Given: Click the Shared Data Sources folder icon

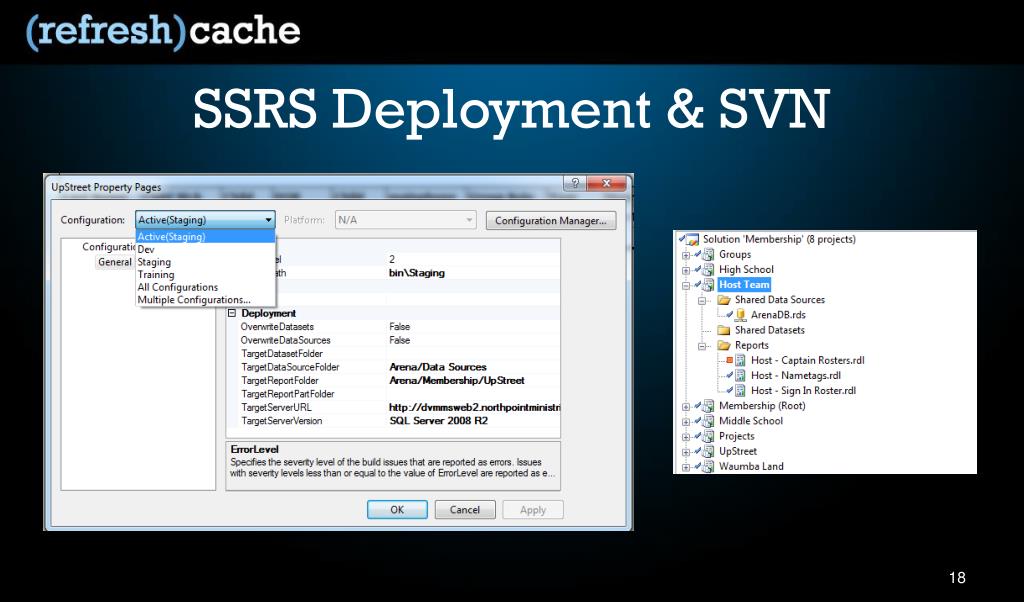Looking at the screenshot, I should [724, 300].
